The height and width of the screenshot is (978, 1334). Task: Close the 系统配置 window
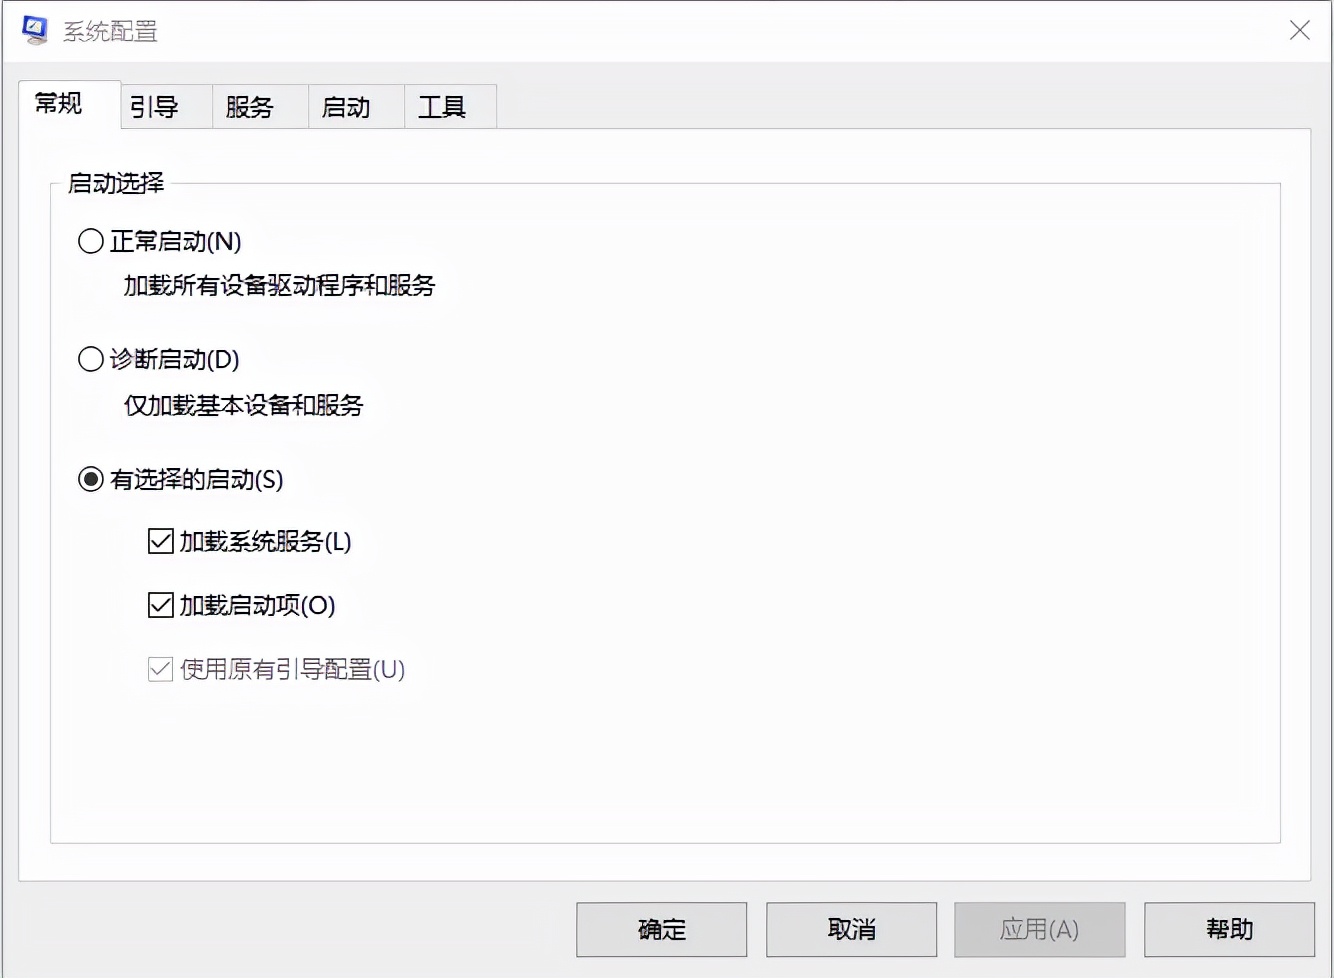pos(1299,30)
